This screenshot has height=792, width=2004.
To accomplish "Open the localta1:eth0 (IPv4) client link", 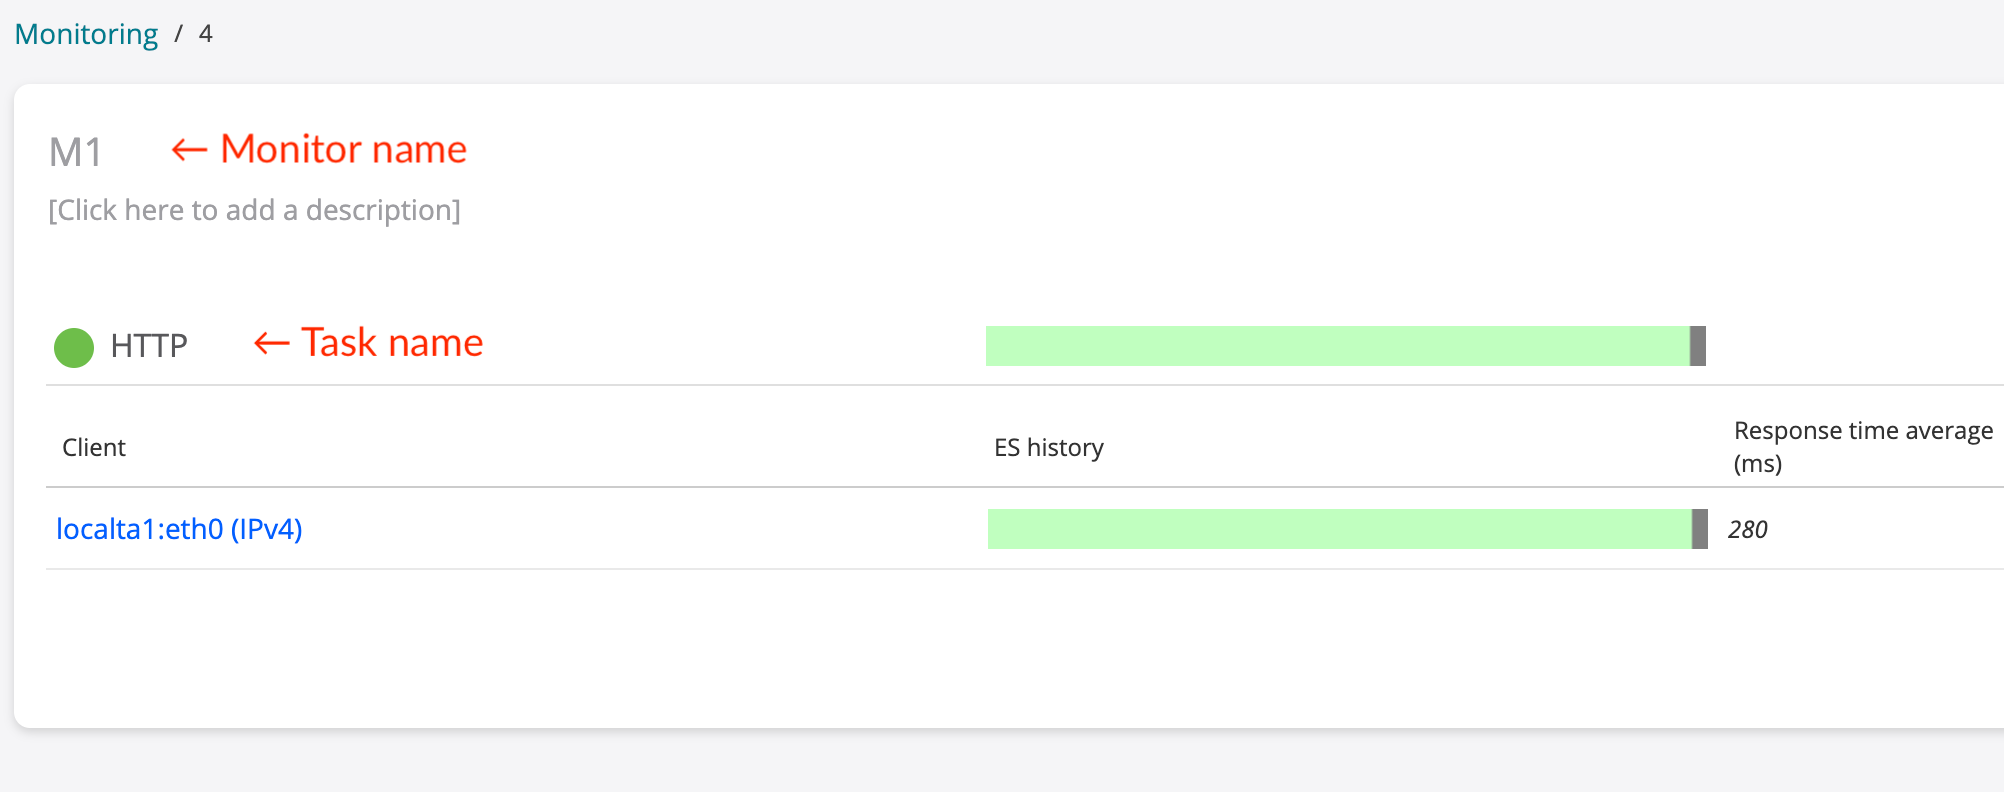I will (179, 529).
